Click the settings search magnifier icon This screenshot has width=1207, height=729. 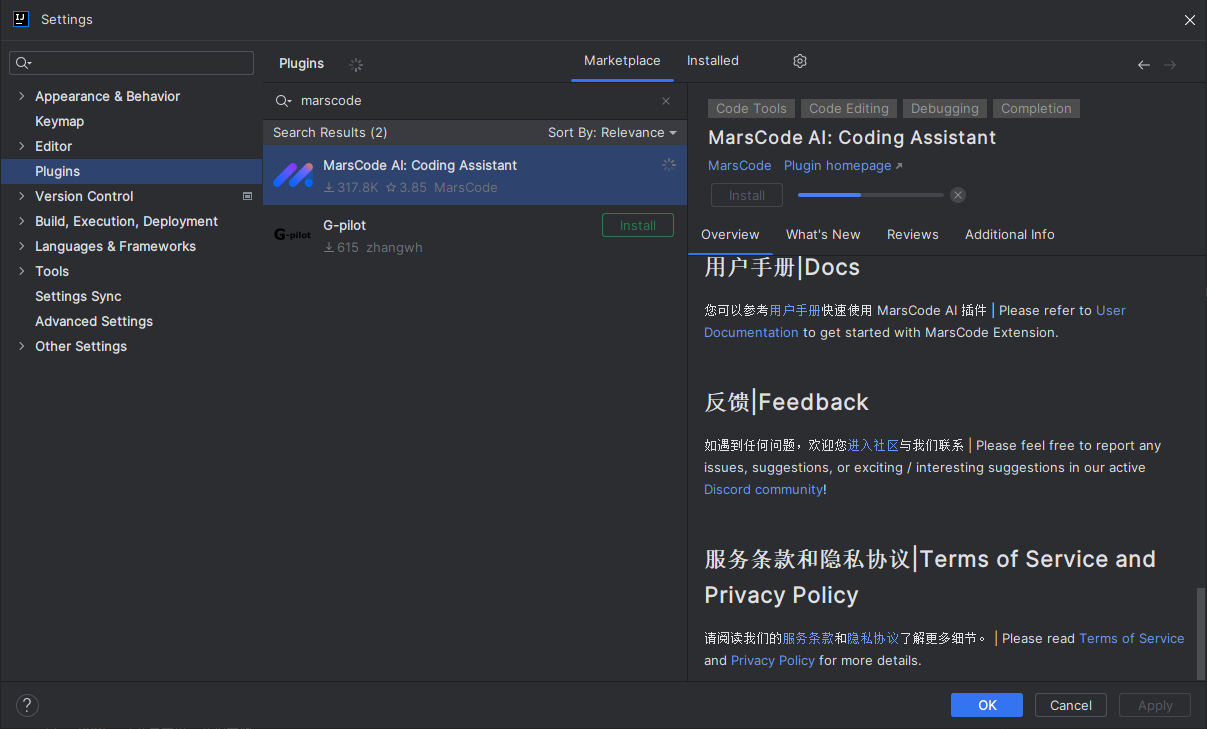[x=24, y=63]
